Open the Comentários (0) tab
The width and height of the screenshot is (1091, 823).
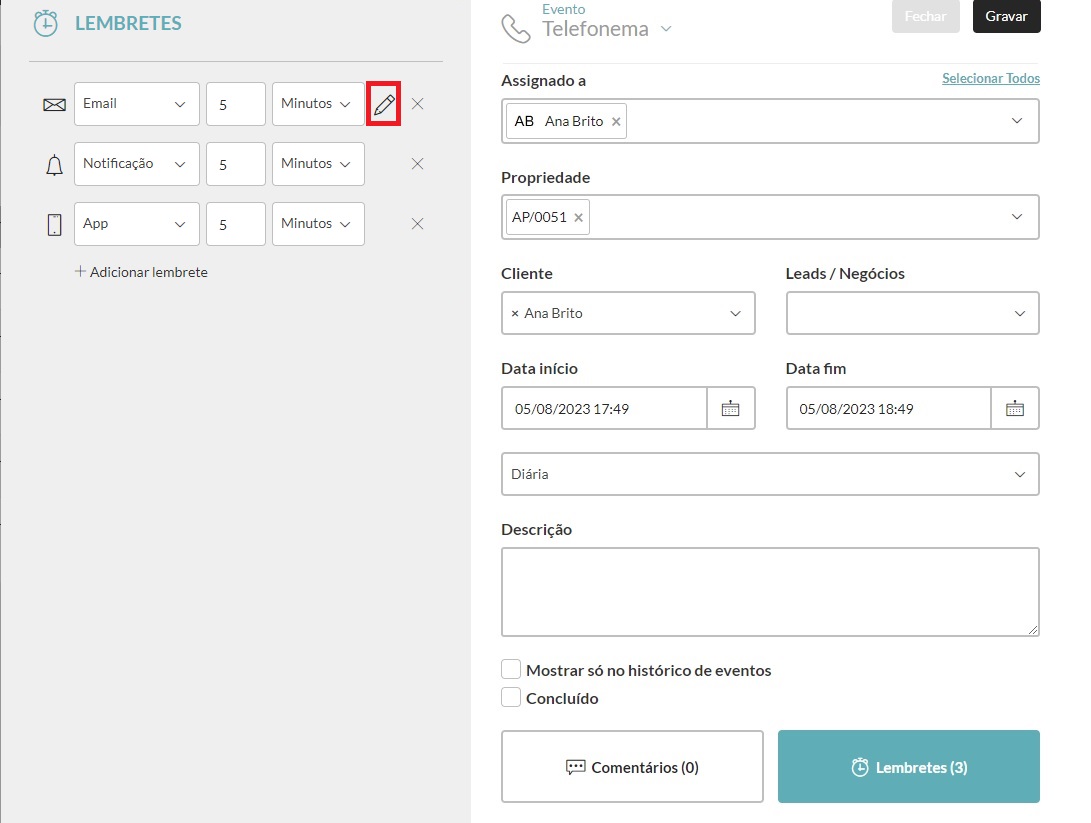tap(632, 767)
